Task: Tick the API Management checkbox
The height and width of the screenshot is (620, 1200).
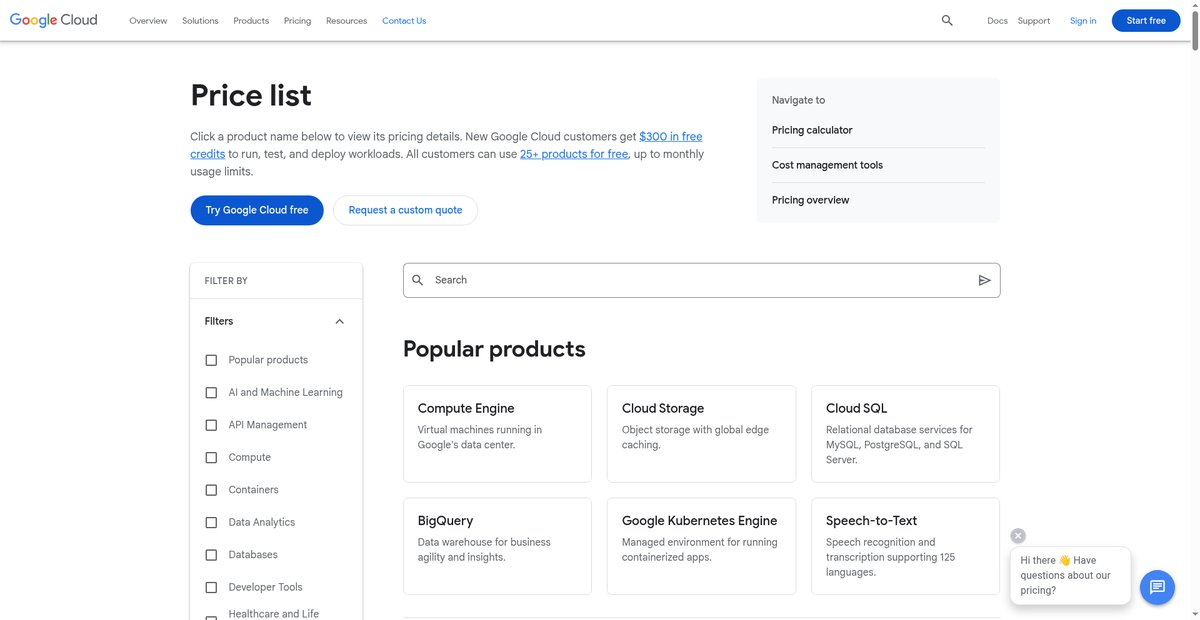Action: pyautogui.click(x=211, y=425)
